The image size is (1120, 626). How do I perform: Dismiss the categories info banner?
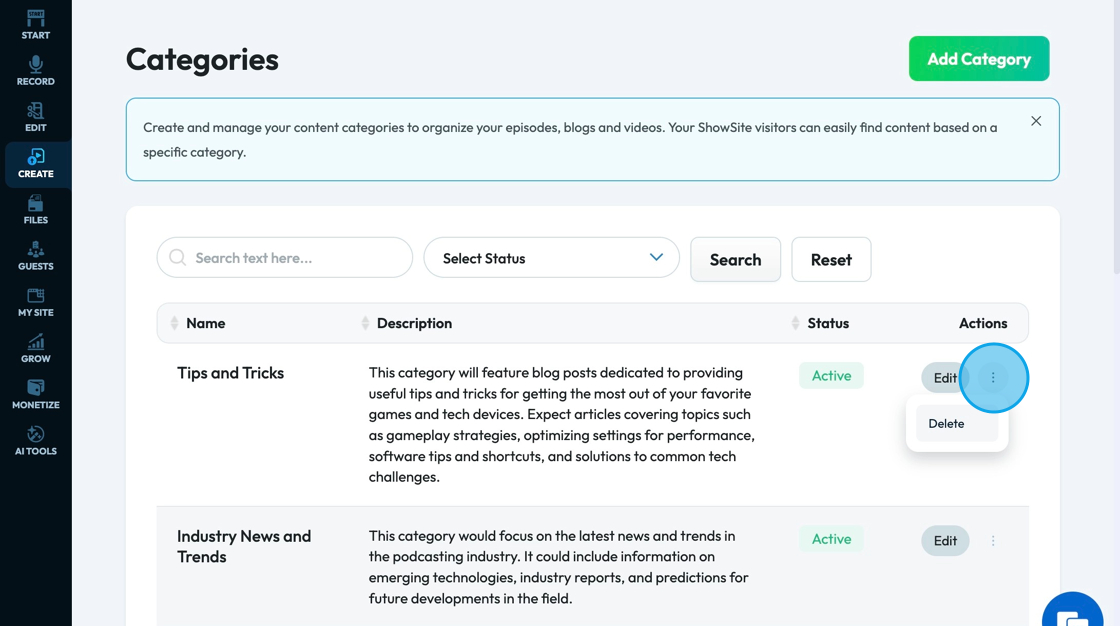[1036, 121]
